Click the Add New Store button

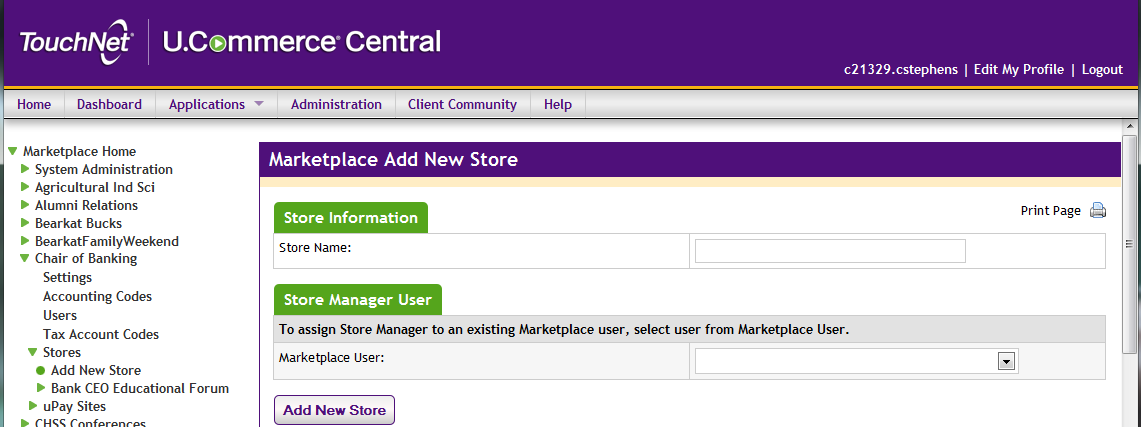pyautogui.click(x=334, y=410)
